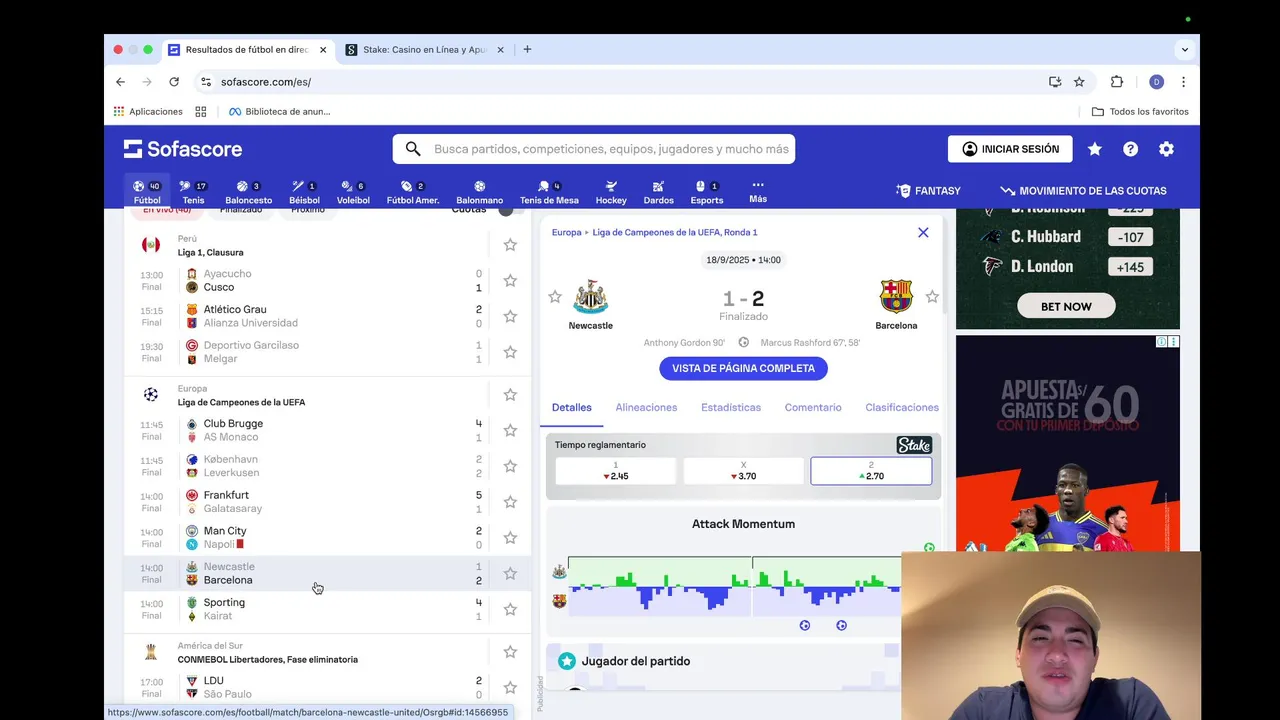Open the Fútbol Amer. sport category
This screenshot has width=1280, height=720.
pos(413,192)
